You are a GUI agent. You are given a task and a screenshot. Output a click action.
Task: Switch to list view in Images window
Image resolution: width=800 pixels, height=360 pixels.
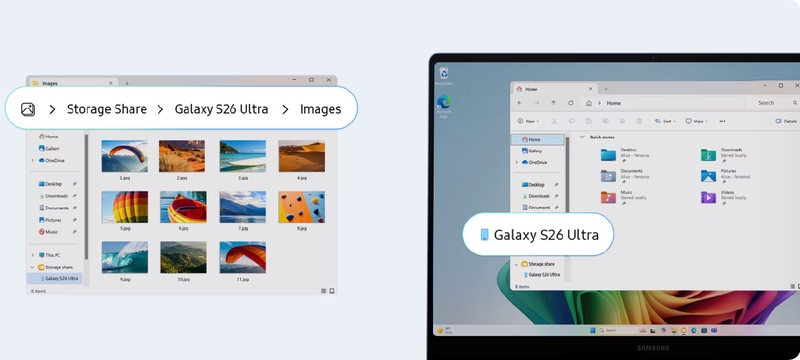pos(323,291)
